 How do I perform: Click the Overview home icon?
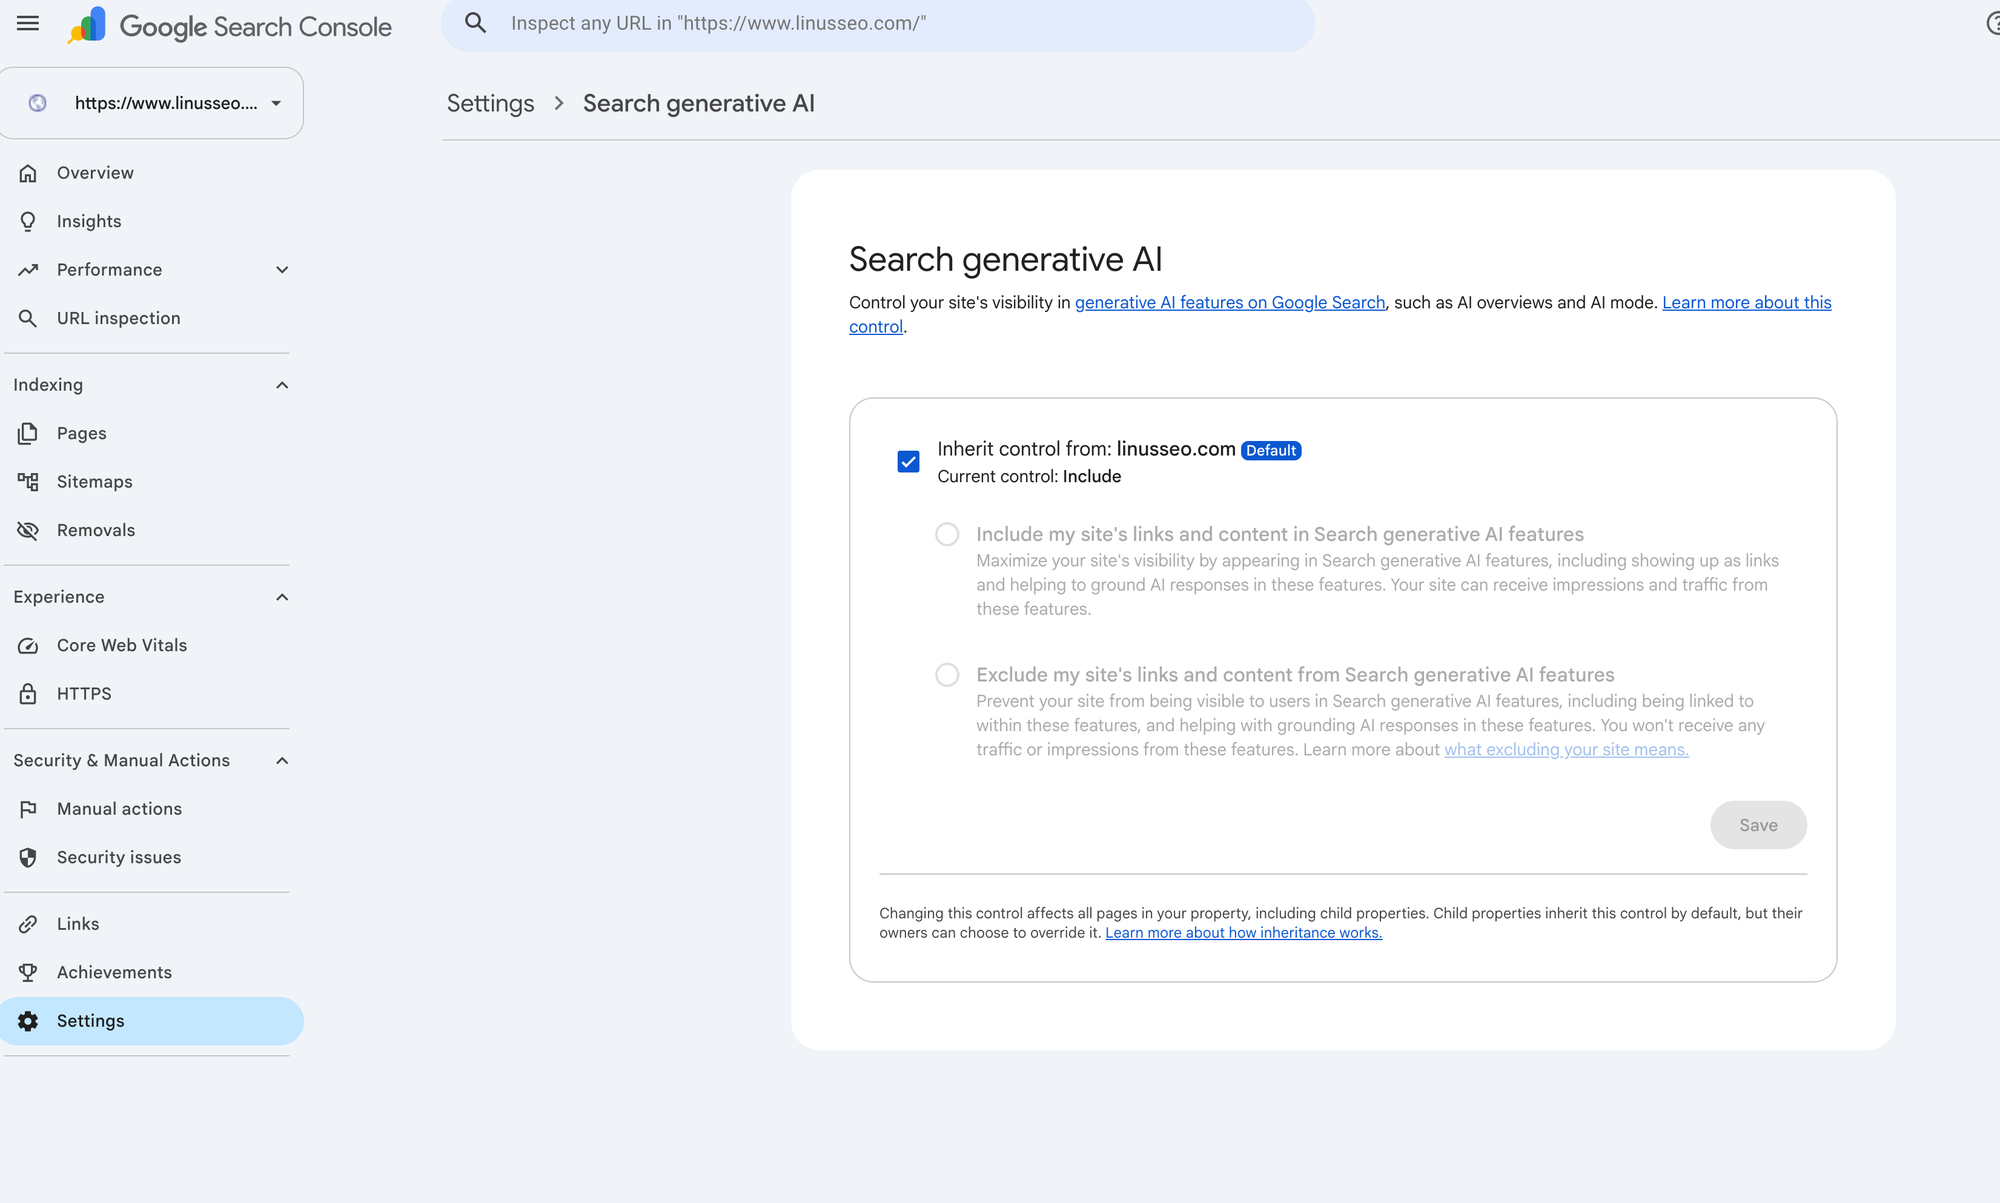click(x=28, y=173)
